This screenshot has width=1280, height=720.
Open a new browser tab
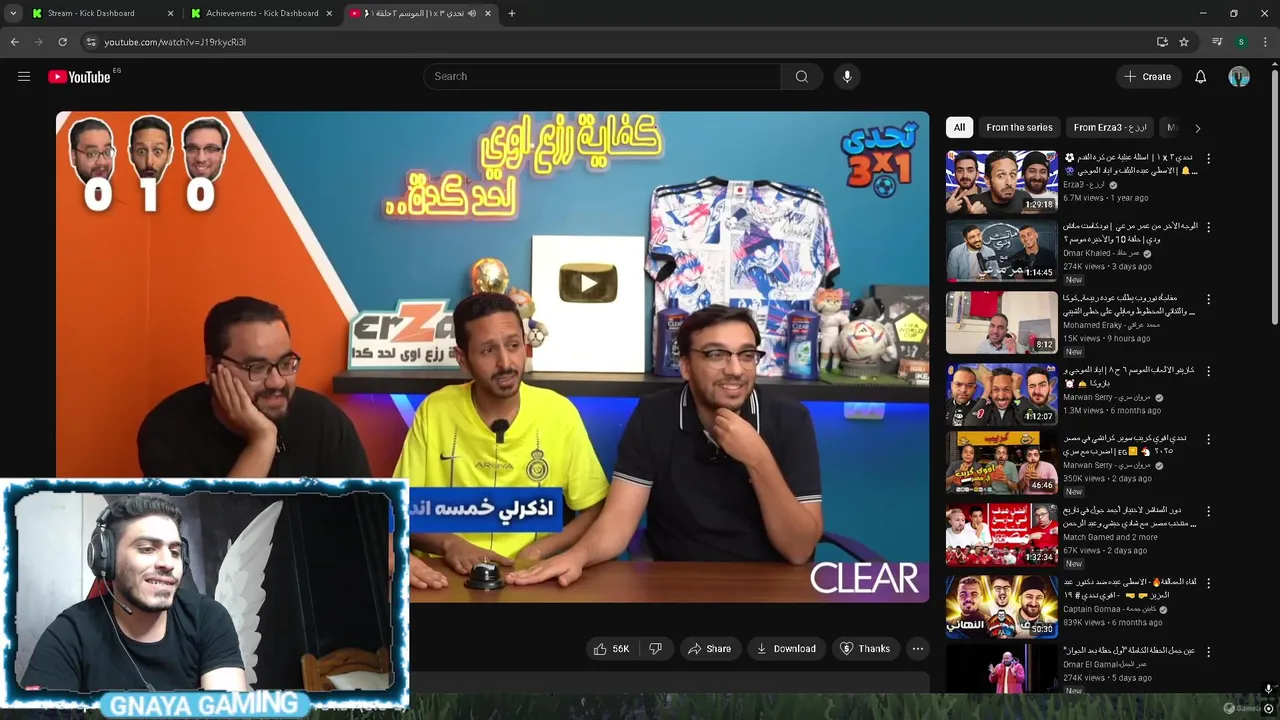pos(512,13)
